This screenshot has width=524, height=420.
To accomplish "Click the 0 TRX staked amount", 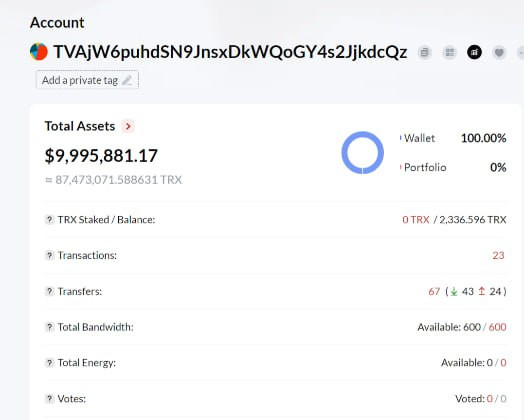I will 416,220.
